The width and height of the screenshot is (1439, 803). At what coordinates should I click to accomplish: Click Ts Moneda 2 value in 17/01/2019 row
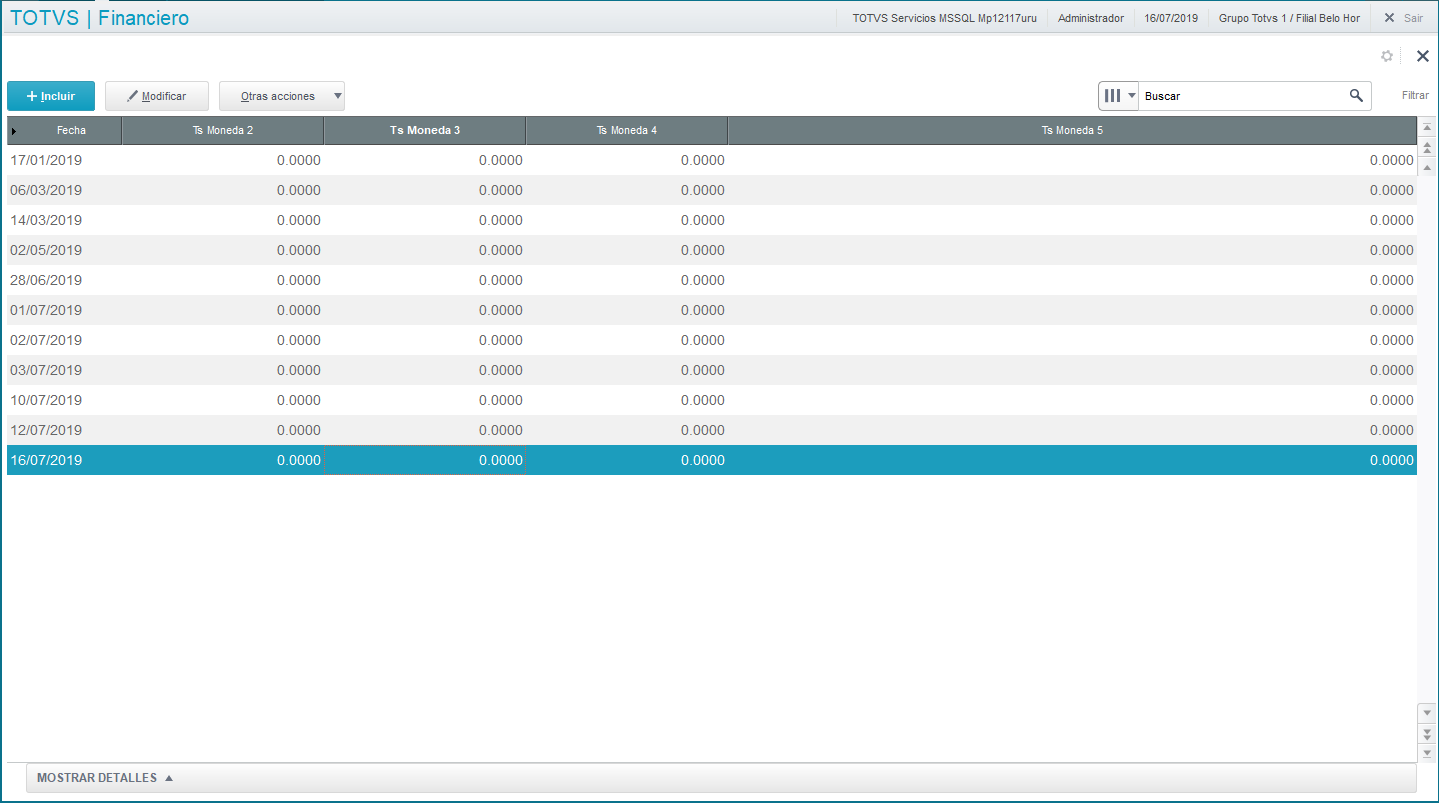[x=299, y=160]
